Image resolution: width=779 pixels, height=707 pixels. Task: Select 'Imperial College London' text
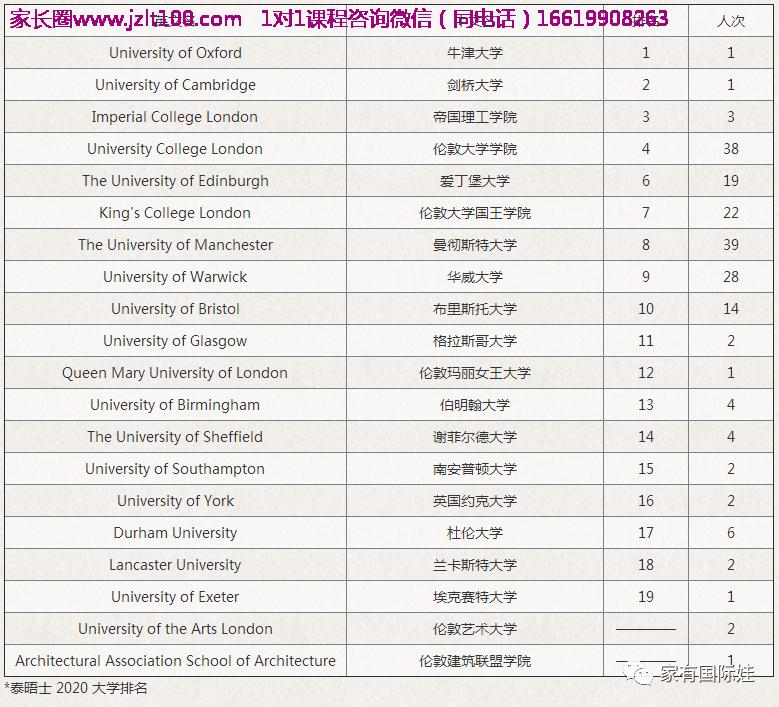click(x=175, y=117)
